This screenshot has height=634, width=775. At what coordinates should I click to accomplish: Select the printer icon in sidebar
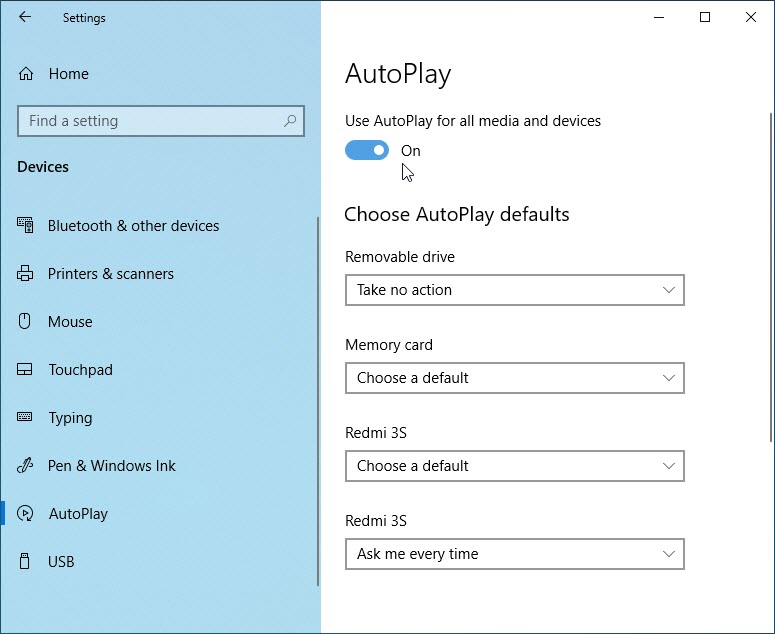coord(25,273)
